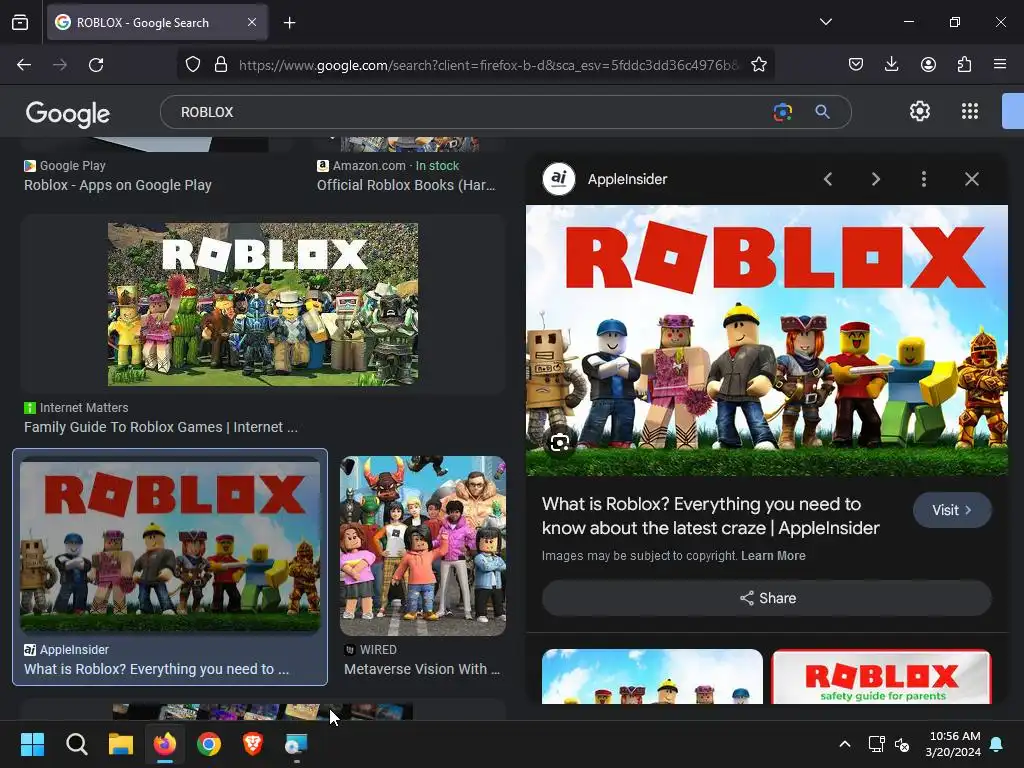Open AppleInsider source name in panel
The height and width of the screenshot is (768, 1024).
pos(627,179)
